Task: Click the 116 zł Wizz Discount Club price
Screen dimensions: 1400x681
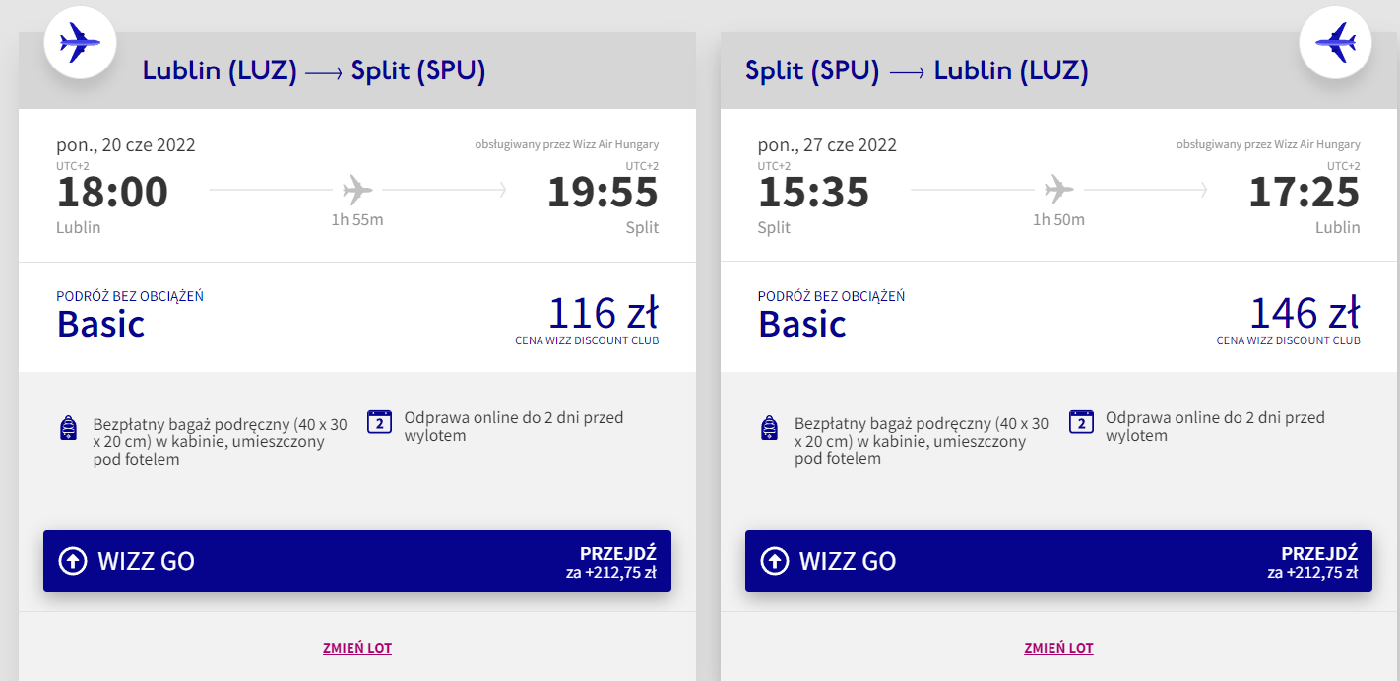Action: tap(603, 314)
